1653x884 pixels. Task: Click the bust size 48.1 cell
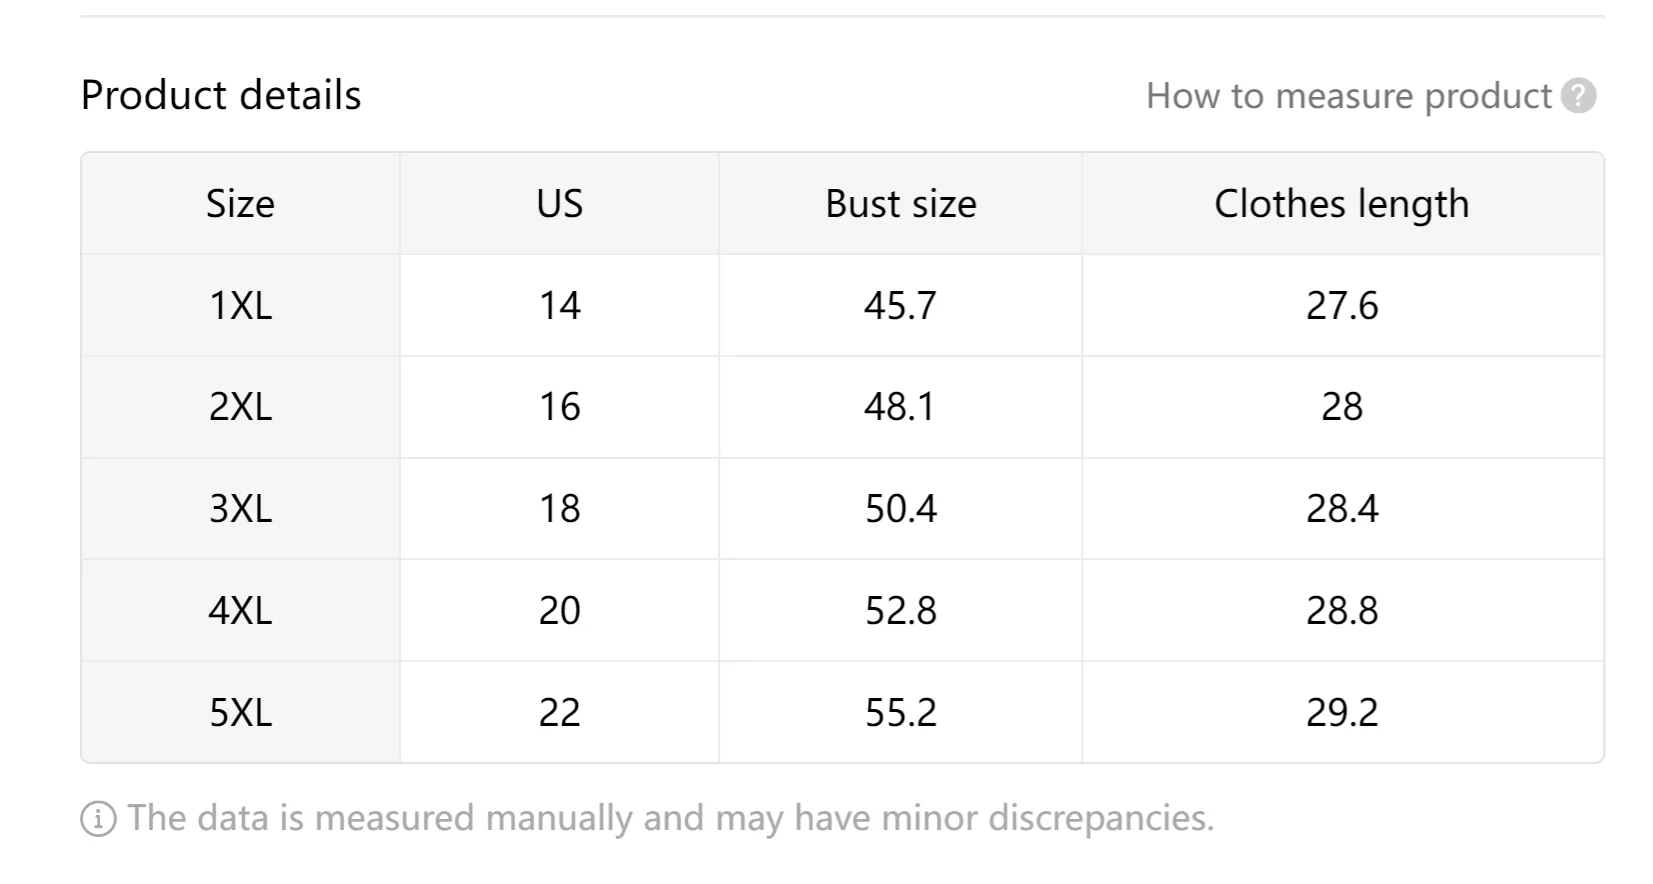900,407
